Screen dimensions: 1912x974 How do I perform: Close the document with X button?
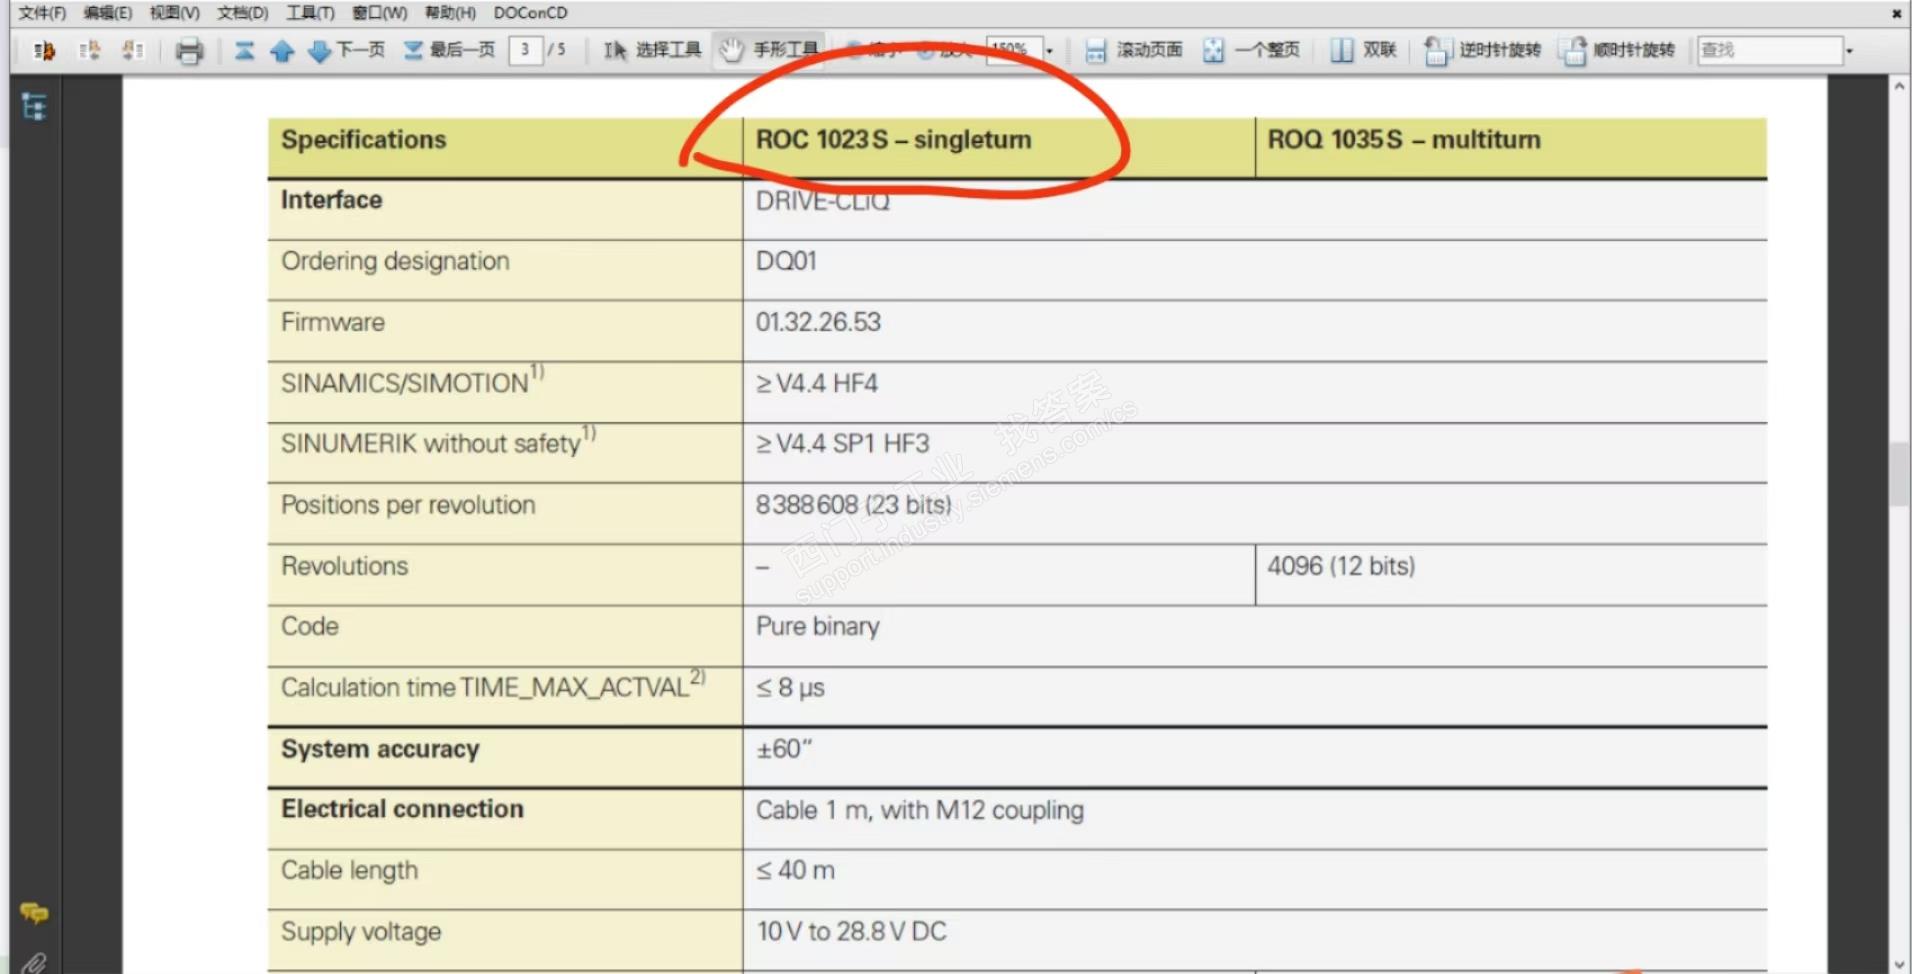click(1896, 13)
